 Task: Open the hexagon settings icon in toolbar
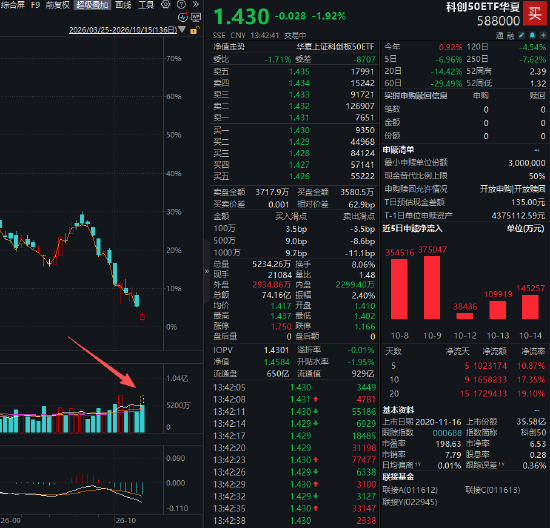pos(166,5)
